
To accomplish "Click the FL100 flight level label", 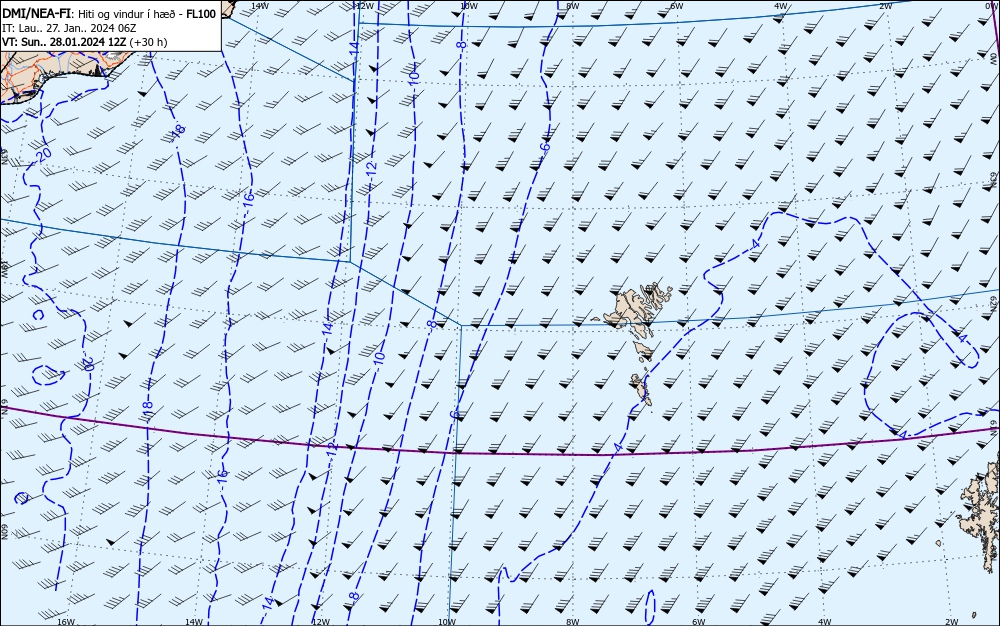I will (201, 13).
